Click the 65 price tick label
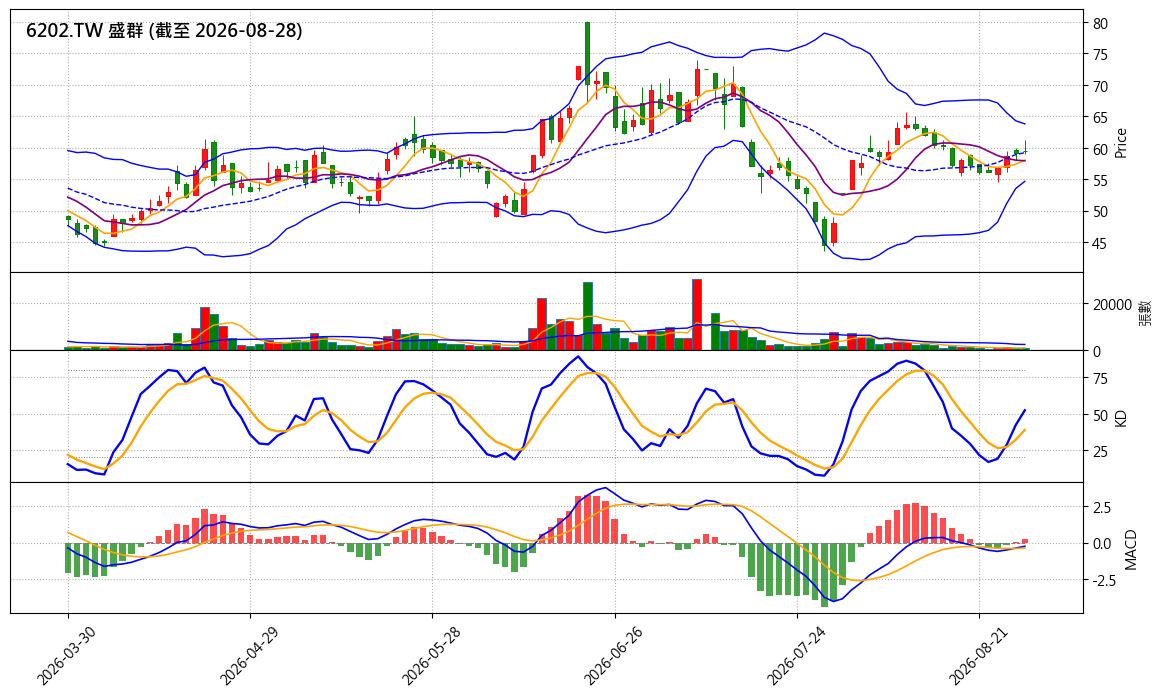The width and height of the screenshot is (1164, 698). point(1100,118)
